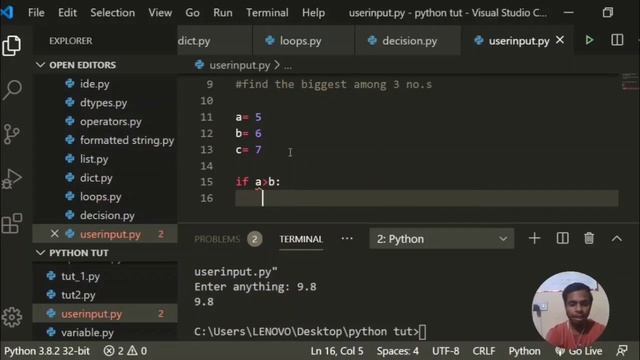Place cursor on code line 15
The height and width of the screenshot is (360, 640).
[x=426, y=182]
